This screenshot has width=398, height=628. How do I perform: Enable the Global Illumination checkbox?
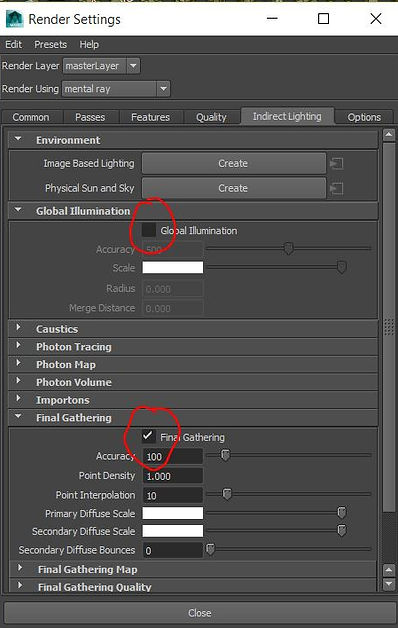coord(149,230)
